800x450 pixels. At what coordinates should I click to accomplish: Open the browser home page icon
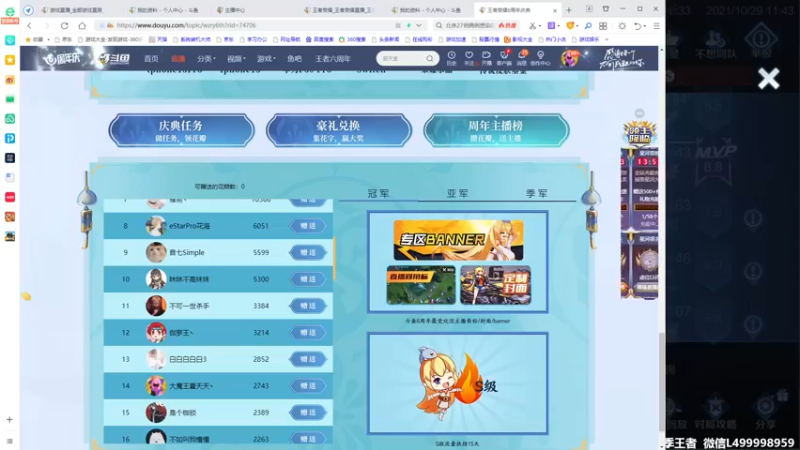pyautogui.click(x=82, y=25)
